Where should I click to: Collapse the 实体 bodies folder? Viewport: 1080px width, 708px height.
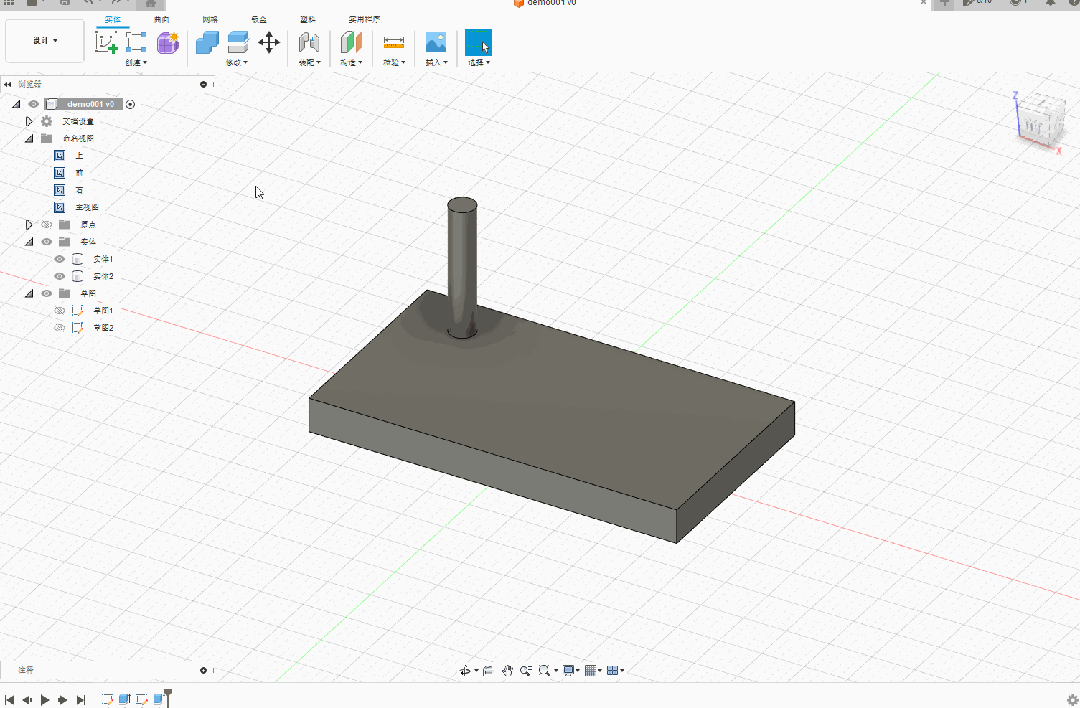[x=29, y=242]
